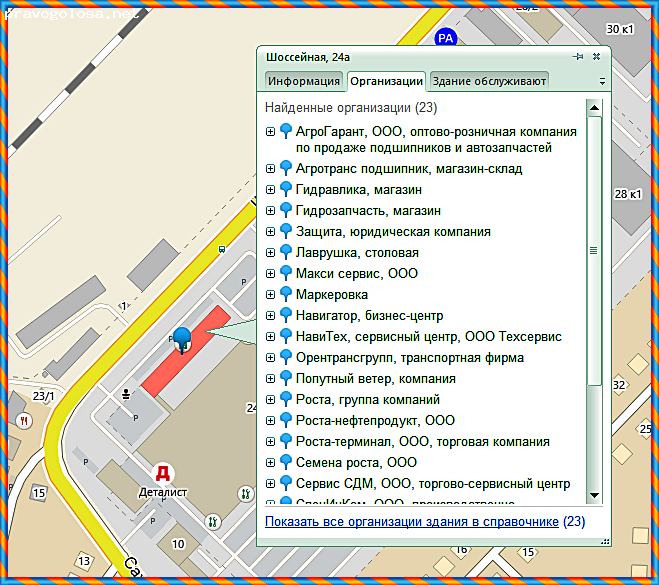Image resolution: width=659 pixels, height=585 pixels.
Task: Close the Шоссейная, 24а info panel
Action: pyautogui.click(x=597, y=57)
